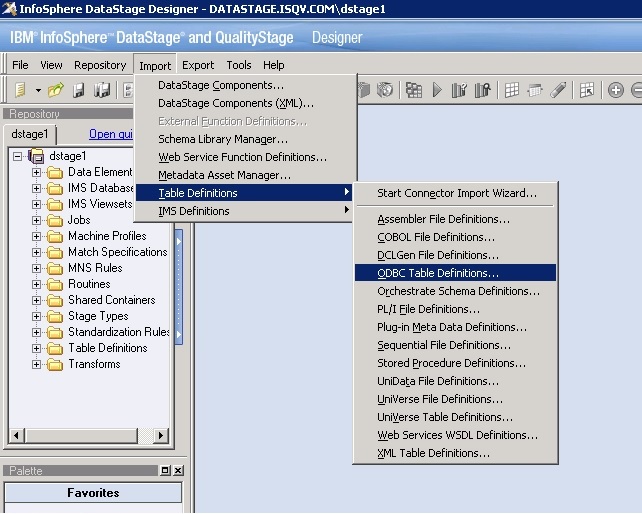The width and height of the screenshot is (642, 514).
Task: Click the Open folder toolbar icon
Action: (x=56, y=90)
